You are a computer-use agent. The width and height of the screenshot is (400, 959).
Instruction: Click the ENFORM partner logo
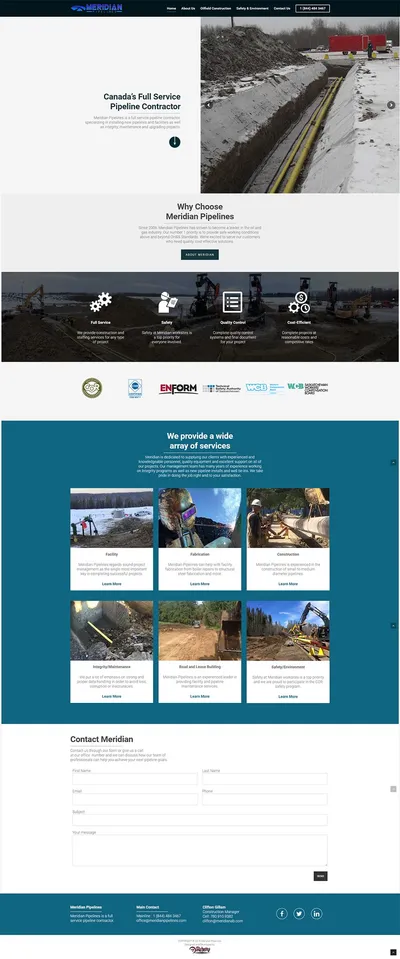pos(178,388)
